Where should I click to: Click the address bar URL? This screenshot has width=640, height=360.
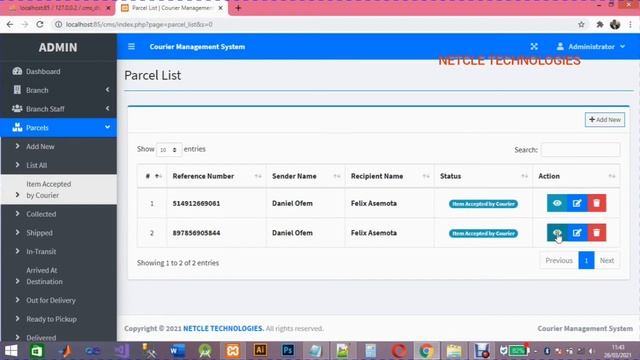139,24
